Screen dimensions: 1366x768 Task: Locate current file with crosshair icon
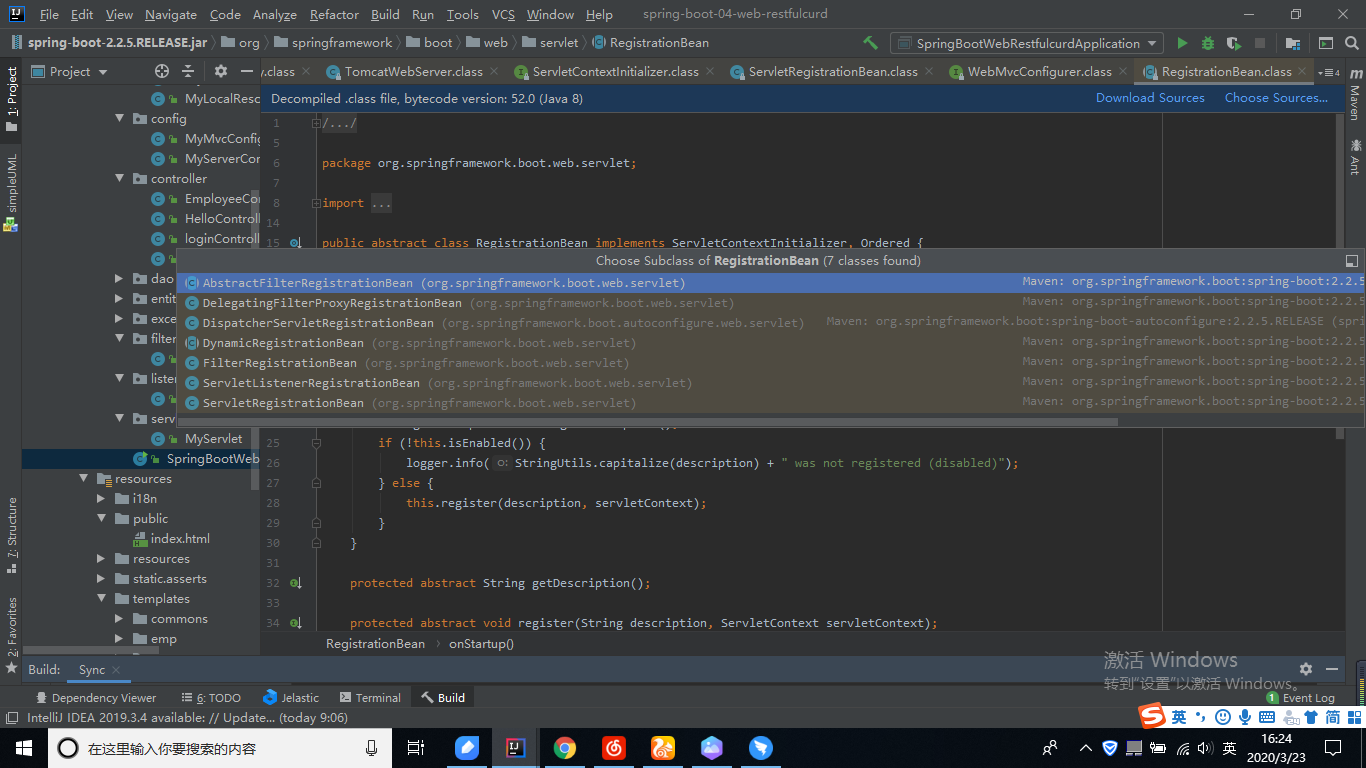click(x=162, y=71)
